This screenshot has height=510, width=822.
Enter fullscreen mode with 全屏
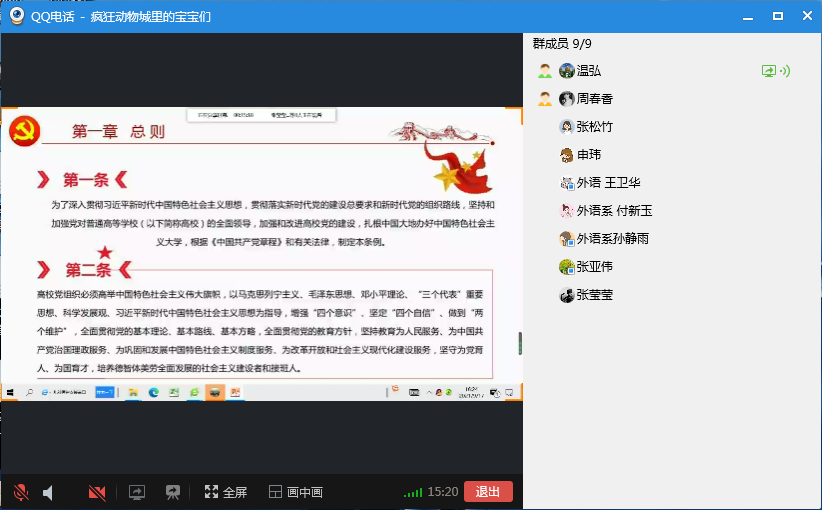click(225, 492)
